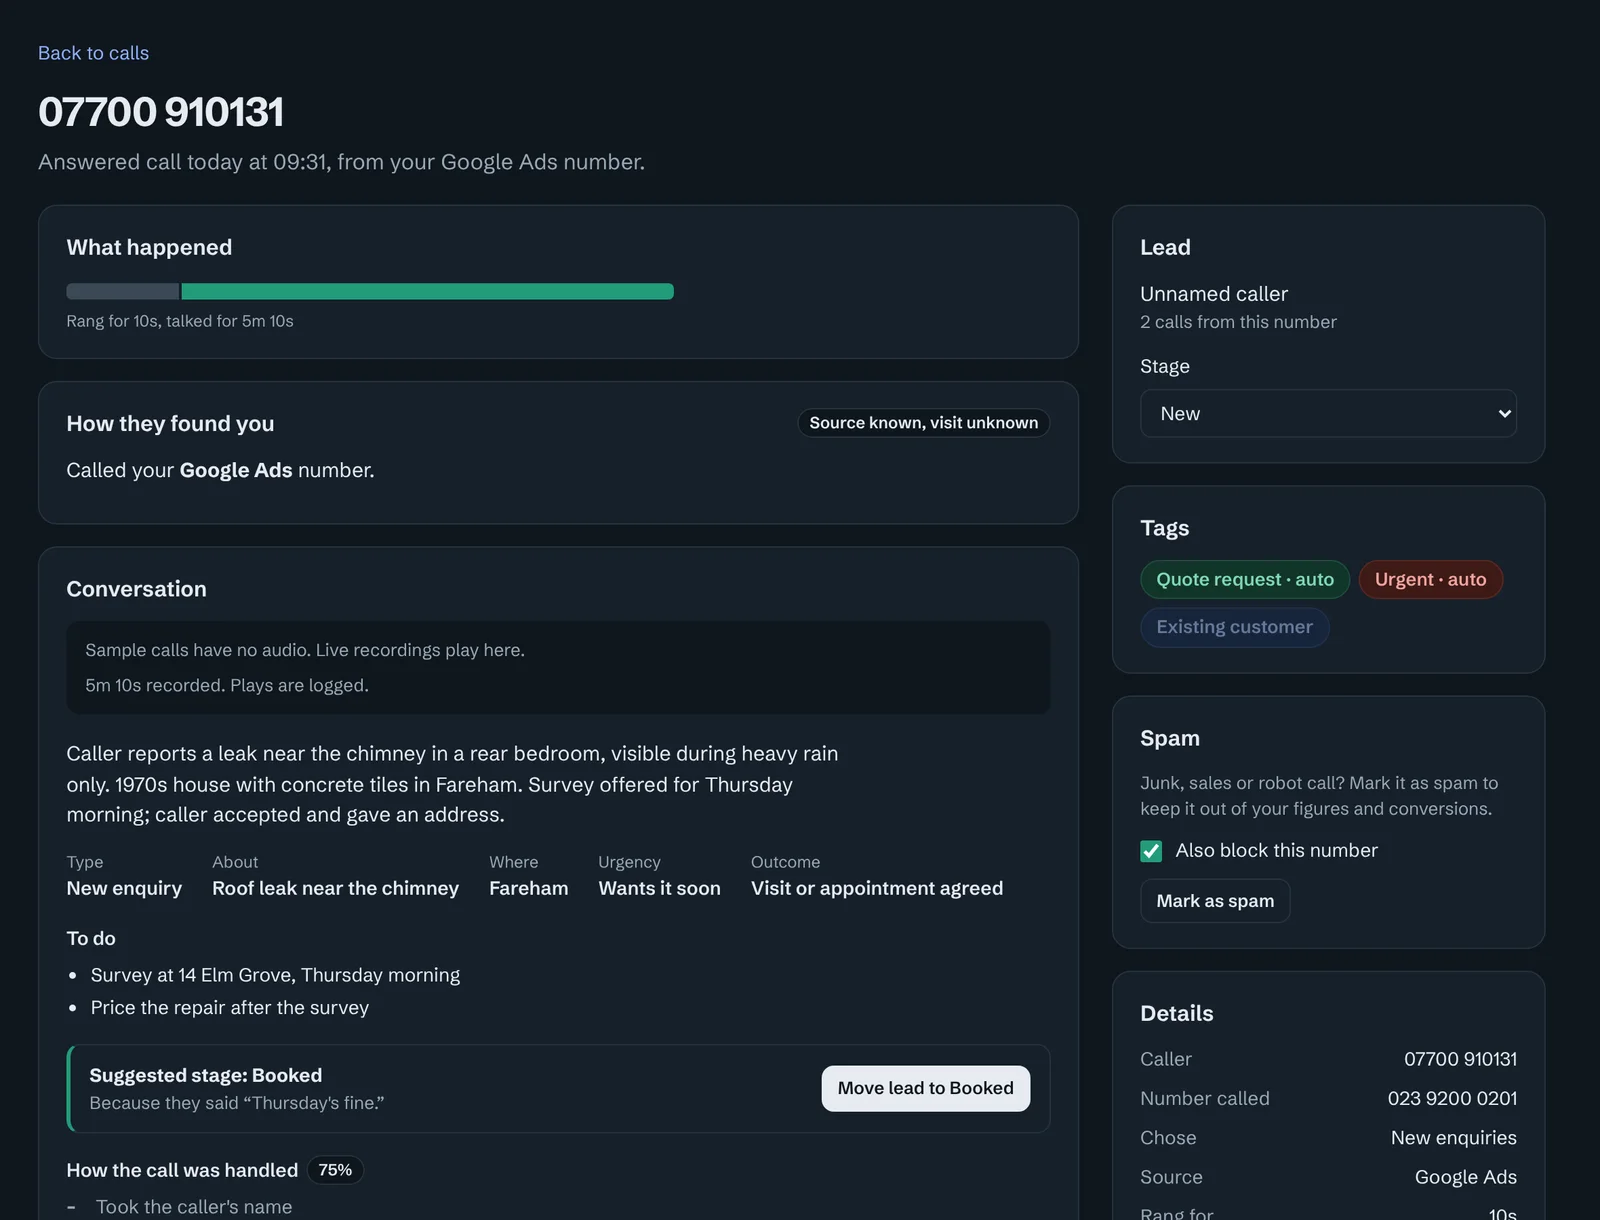The image size is (1600, 1220).
Task: Click the Source known, visit unknown badge
Action: 924,423
